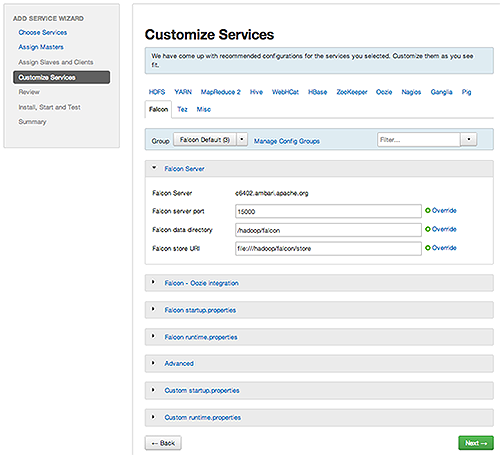Open the Falcon Default group dropdown
Screen dimensions: 500x455
tap(242, 139)
